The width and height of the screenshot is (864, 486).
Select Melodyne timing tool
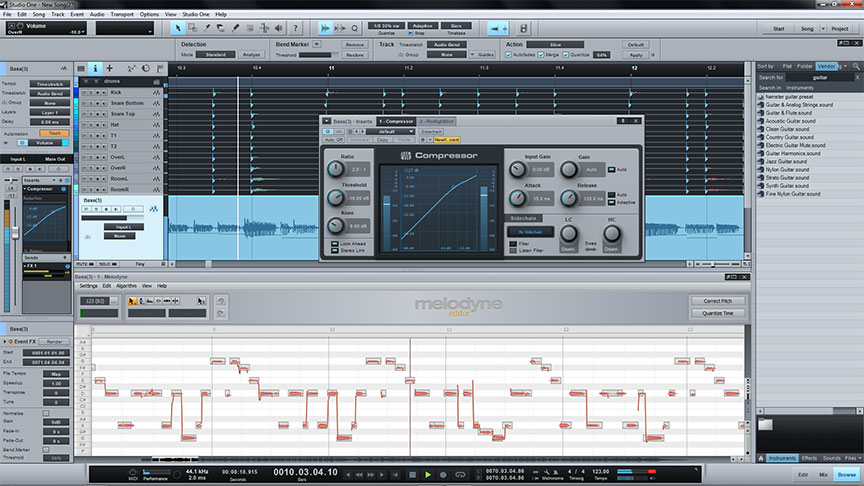click(167, 301)
